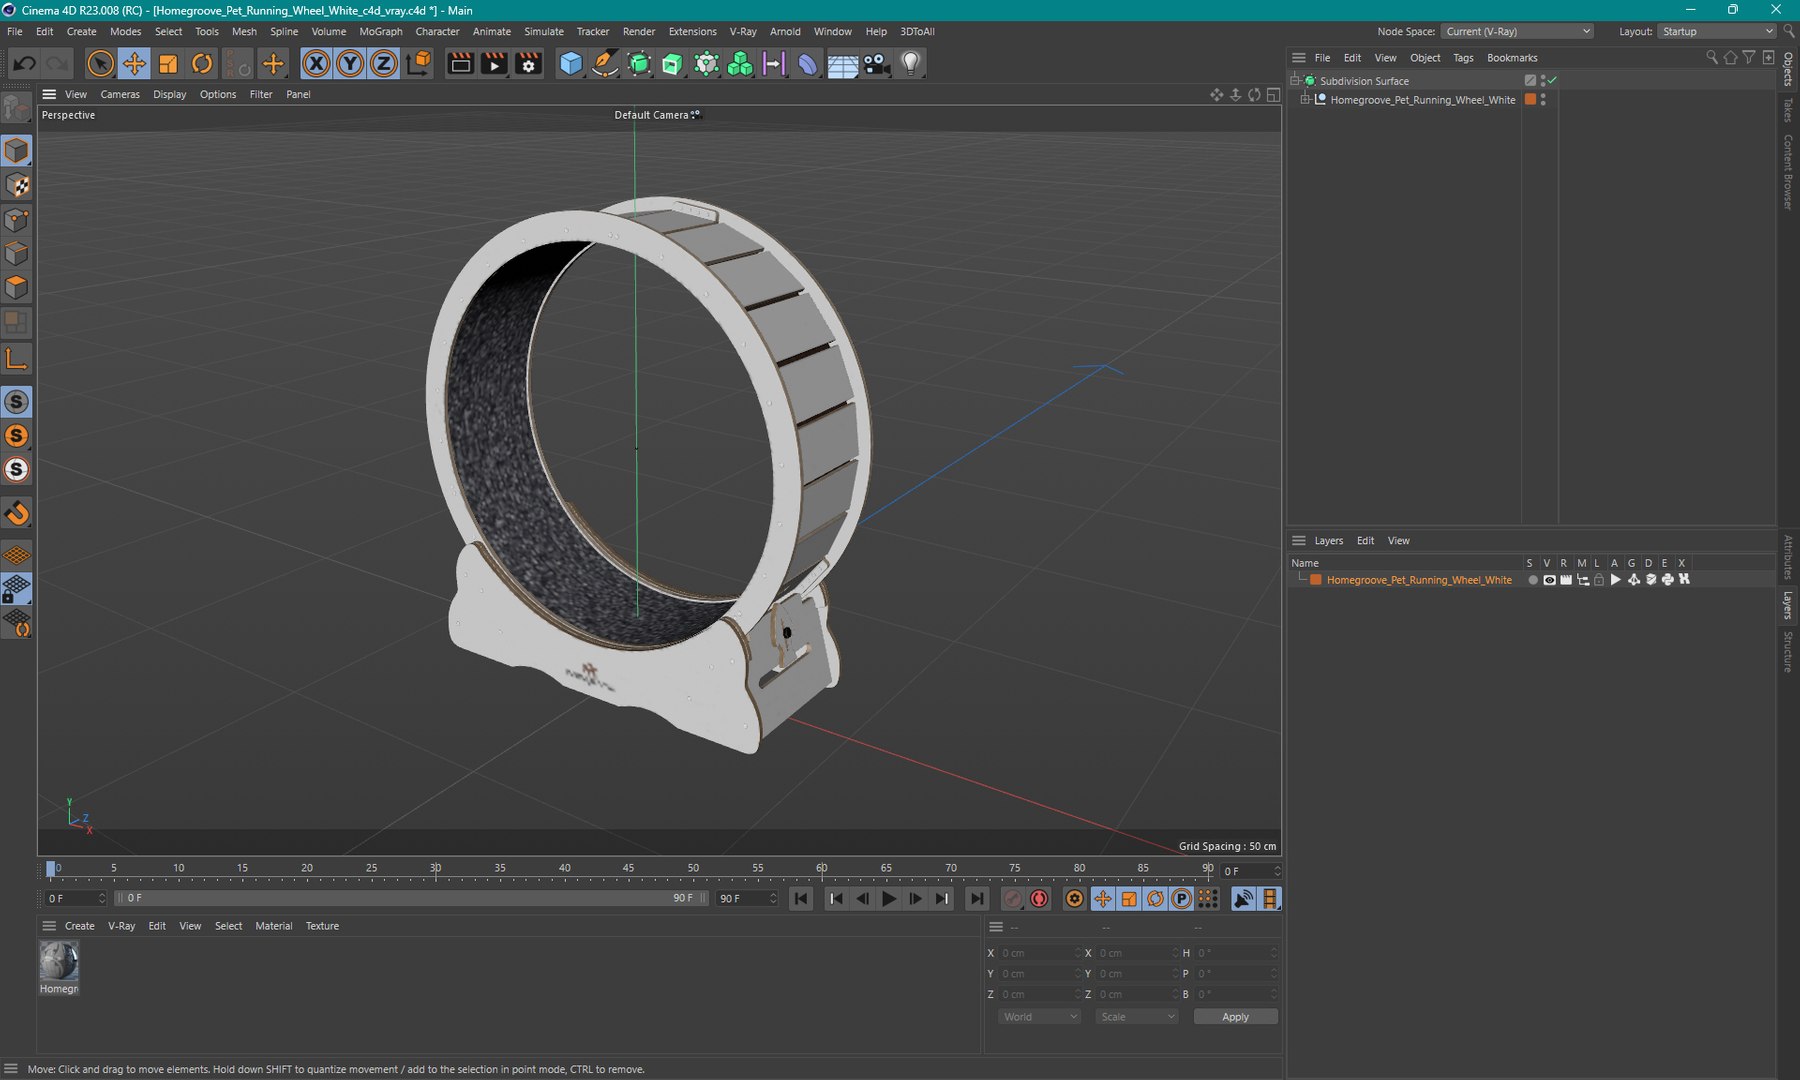Click the X position input field
Image resolution: width=1800 pixels, height=1080 pixels.
point(1040,953)
